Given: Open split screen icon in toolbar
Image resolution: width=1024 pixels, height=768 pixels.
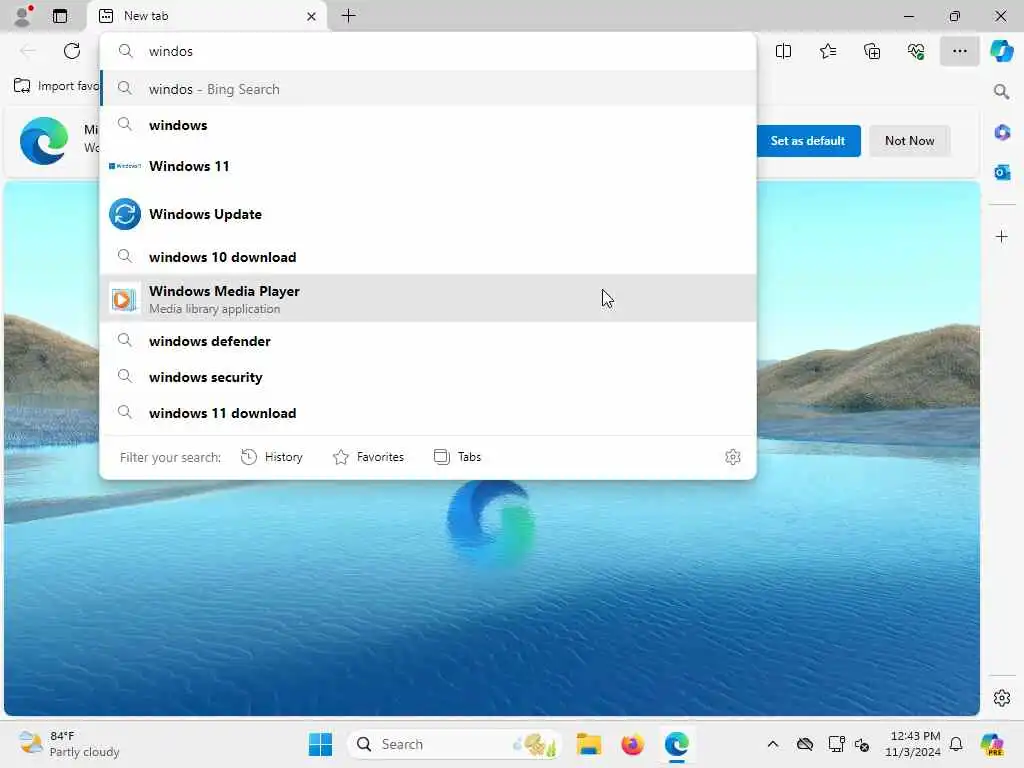Looking at the screenshot, I should [x=783, y=51].
